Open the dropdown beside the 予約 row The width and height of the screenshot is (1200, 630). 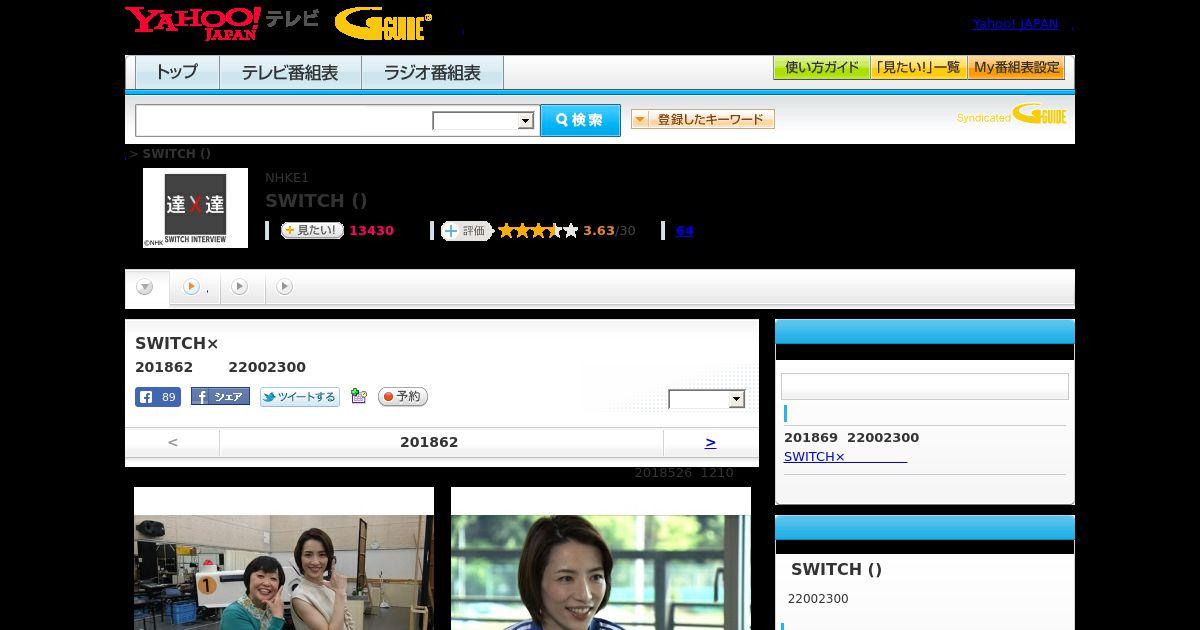[x=707, y=399]
